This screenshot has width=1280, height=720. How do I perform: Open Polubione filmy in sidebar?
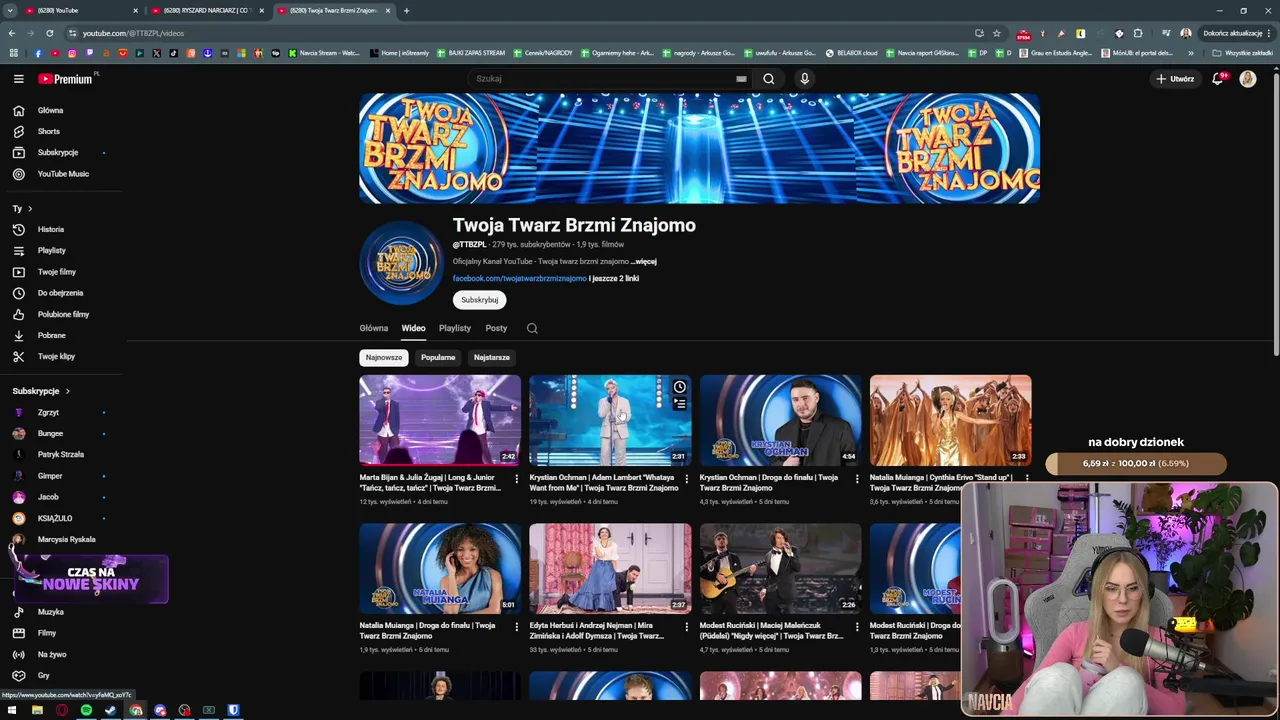pos(62,314)
